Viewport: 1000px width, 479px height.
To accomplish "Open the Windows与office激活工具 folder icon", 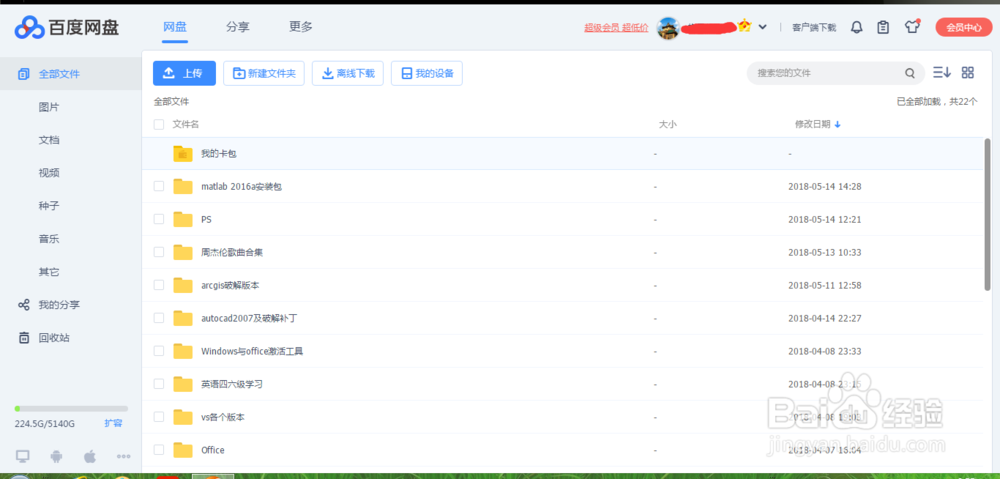I will click(x=183, y=351).
